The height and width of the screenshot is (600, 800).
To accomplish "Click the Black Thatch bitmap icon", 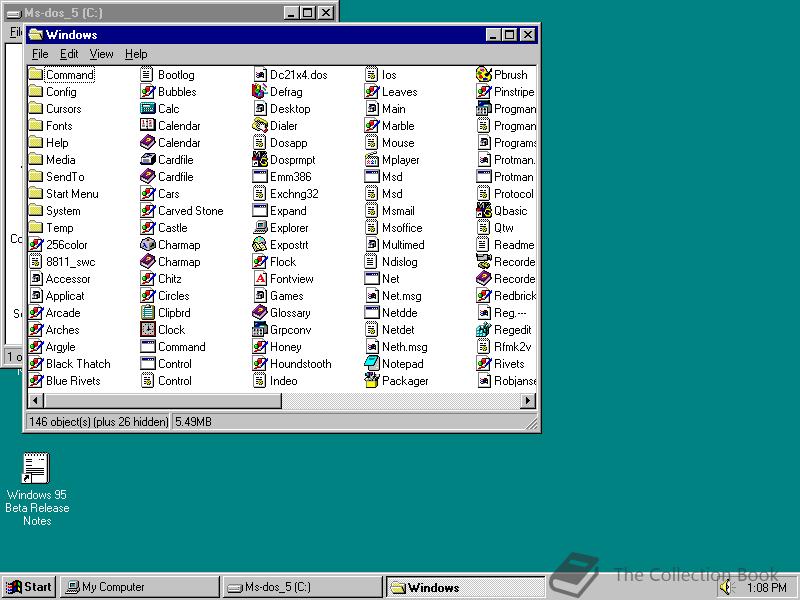I will 36,364.
